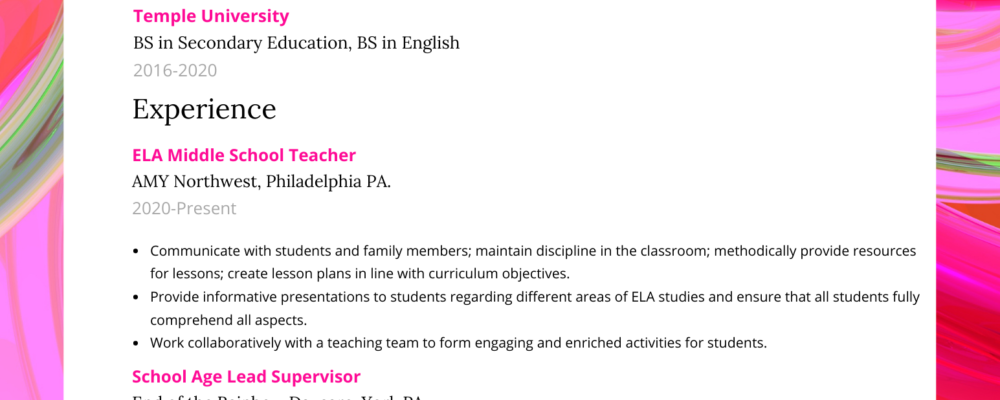The height and width of the screenshot is (400, 1000).
Task: Click the AMY Northwest, Philadelphia PA line
Action: tap(262, 182)
